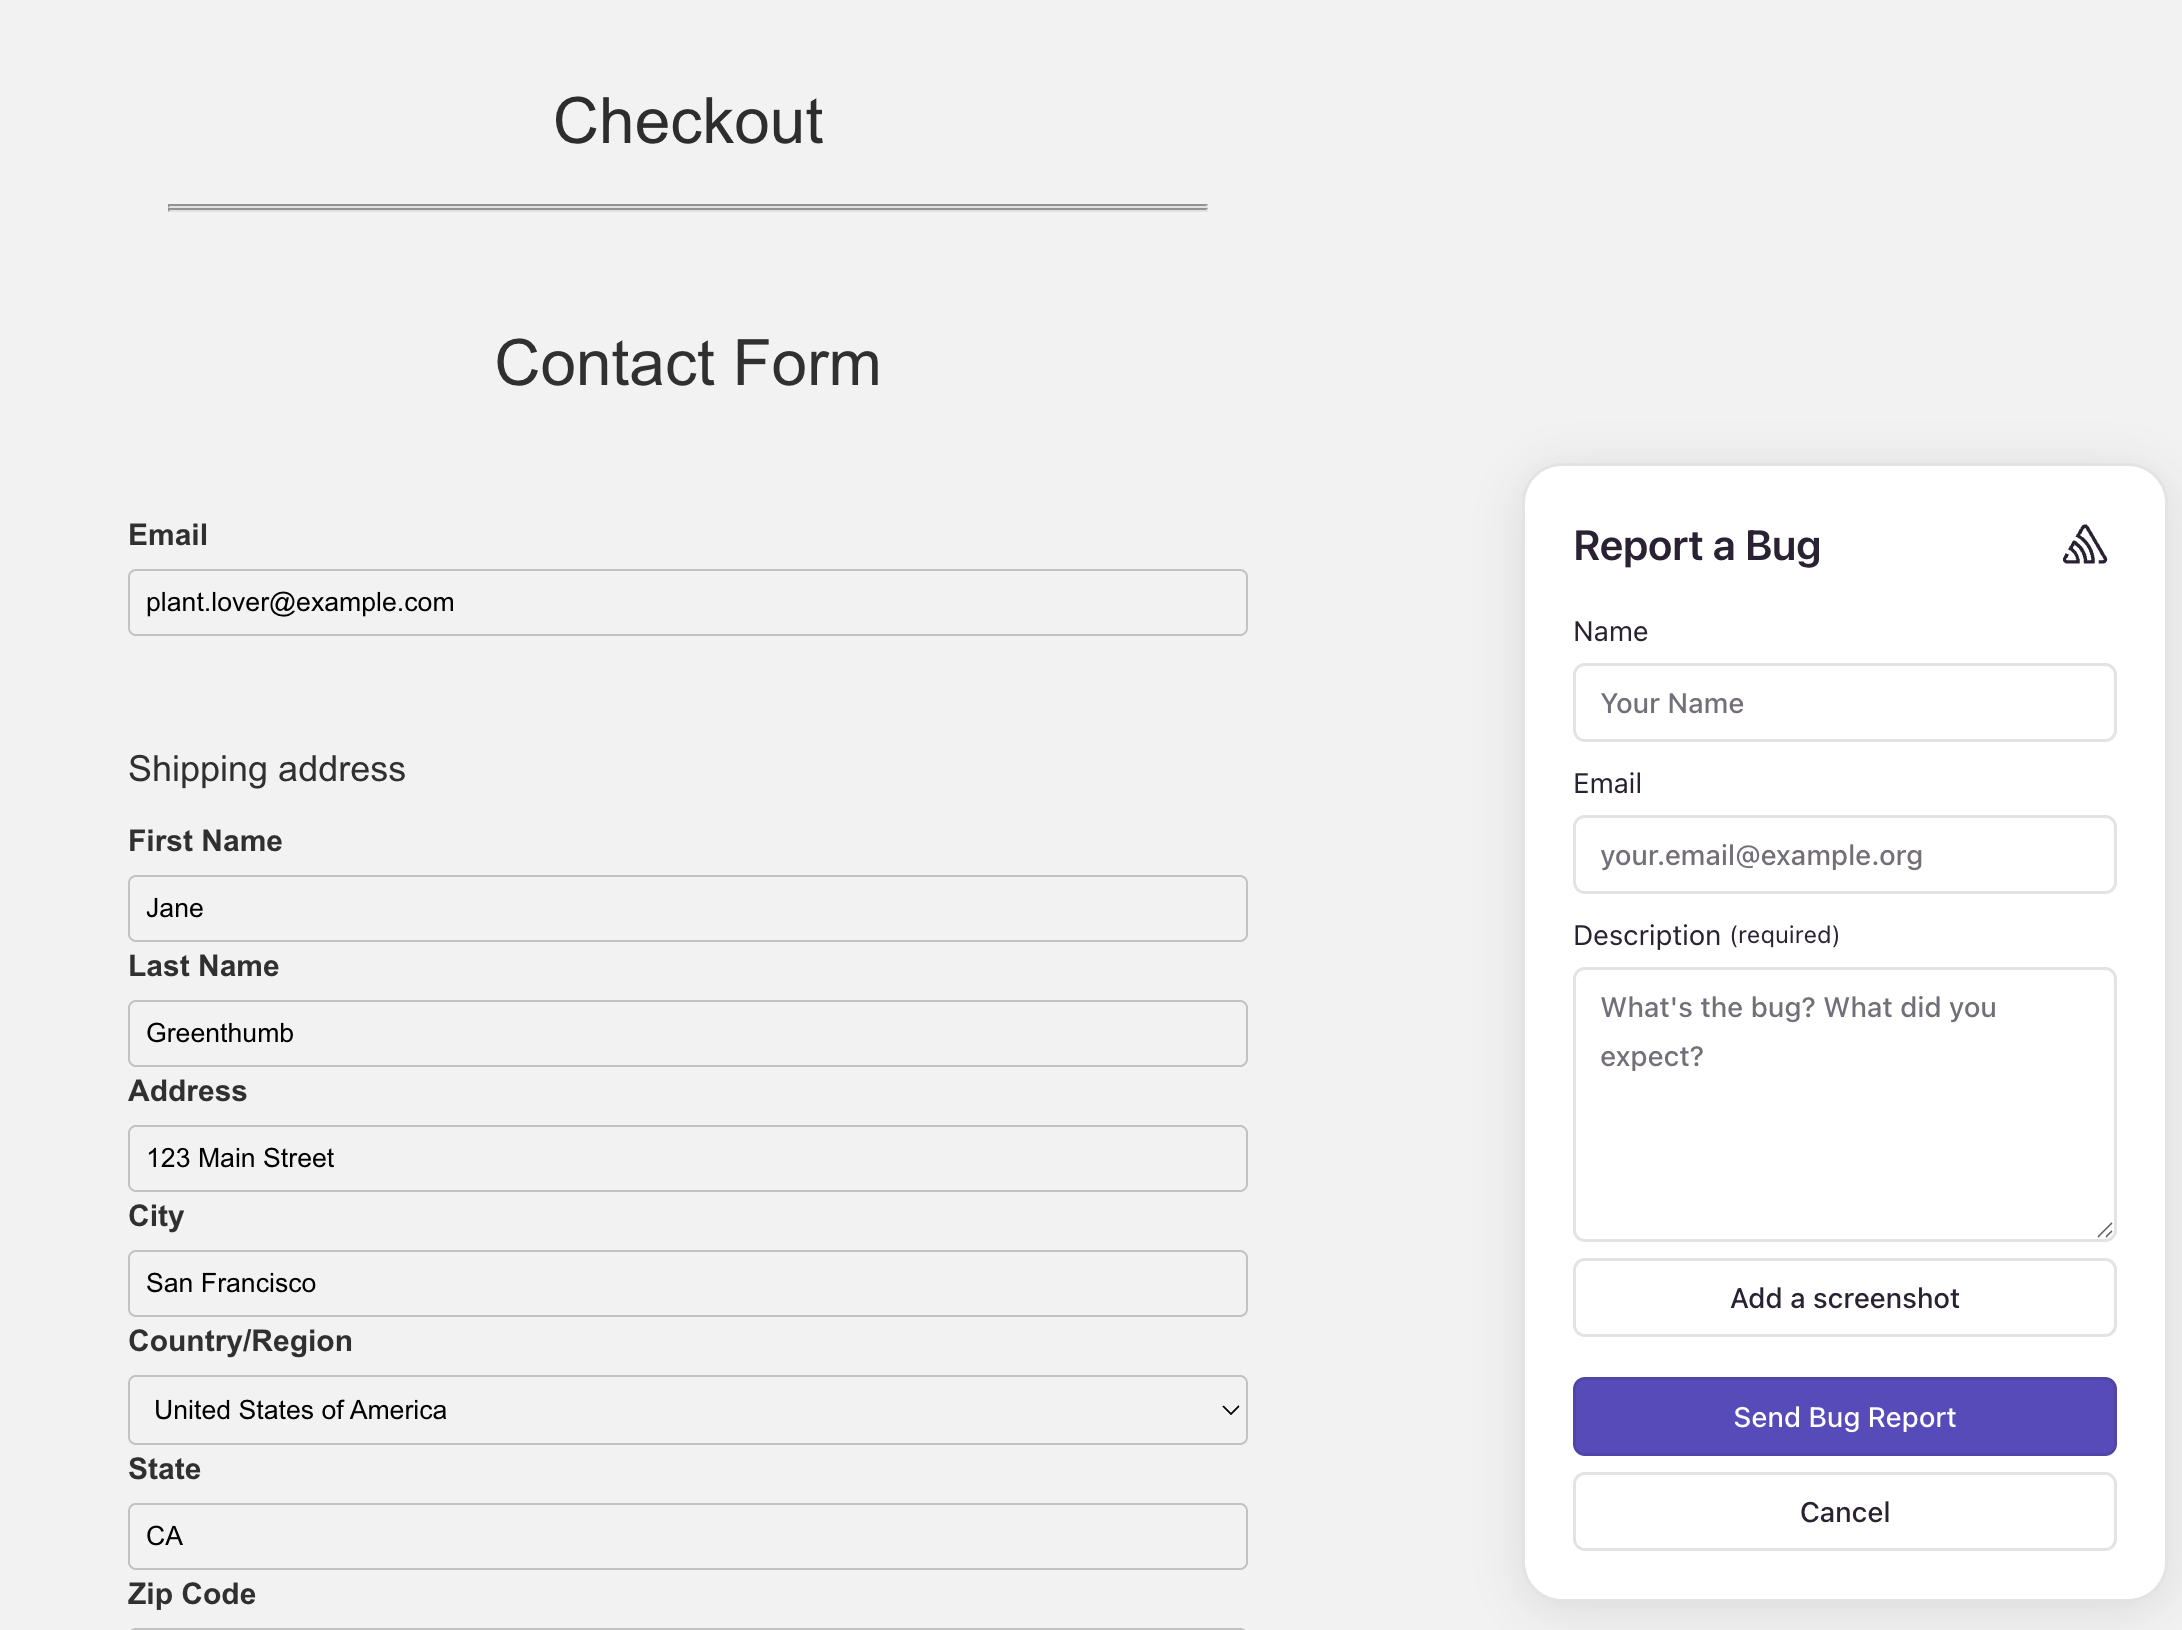This screenshot has height=1630, width=2182.
Task: Click the Your Name field in bug widget
Action: 1843,703
